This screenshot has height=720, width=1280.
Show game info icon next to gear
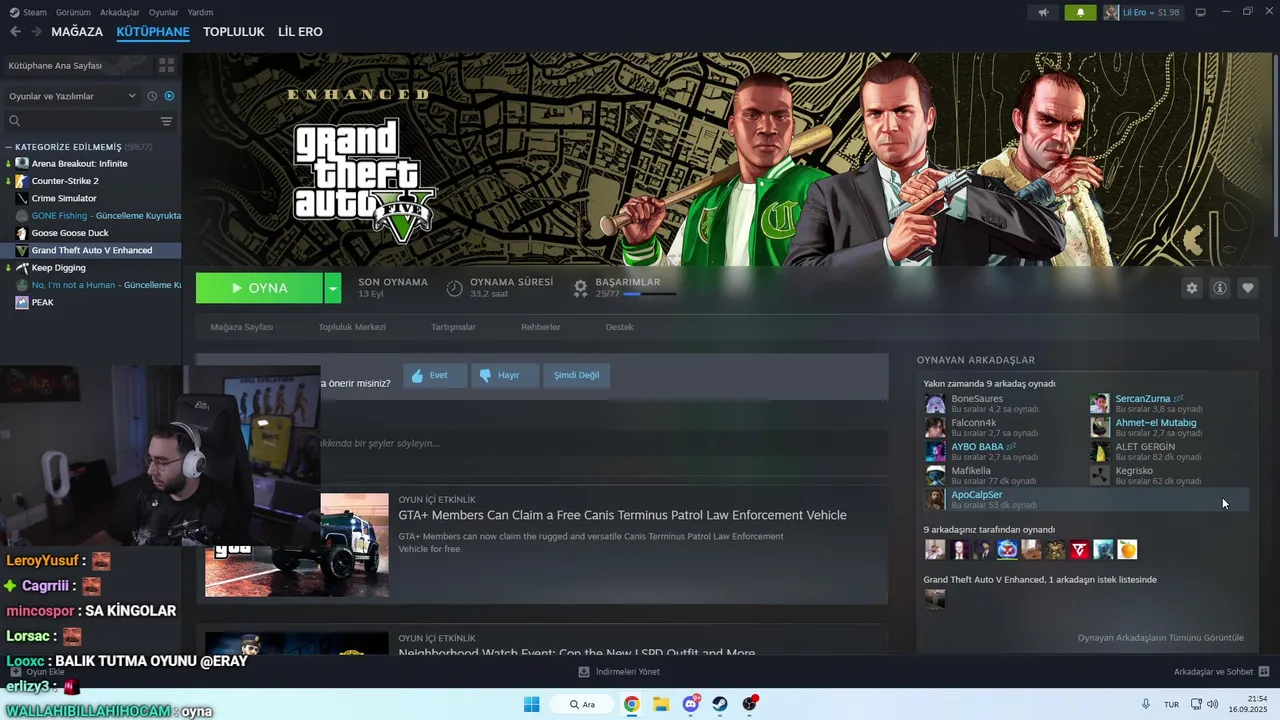tap(1220, 288)
